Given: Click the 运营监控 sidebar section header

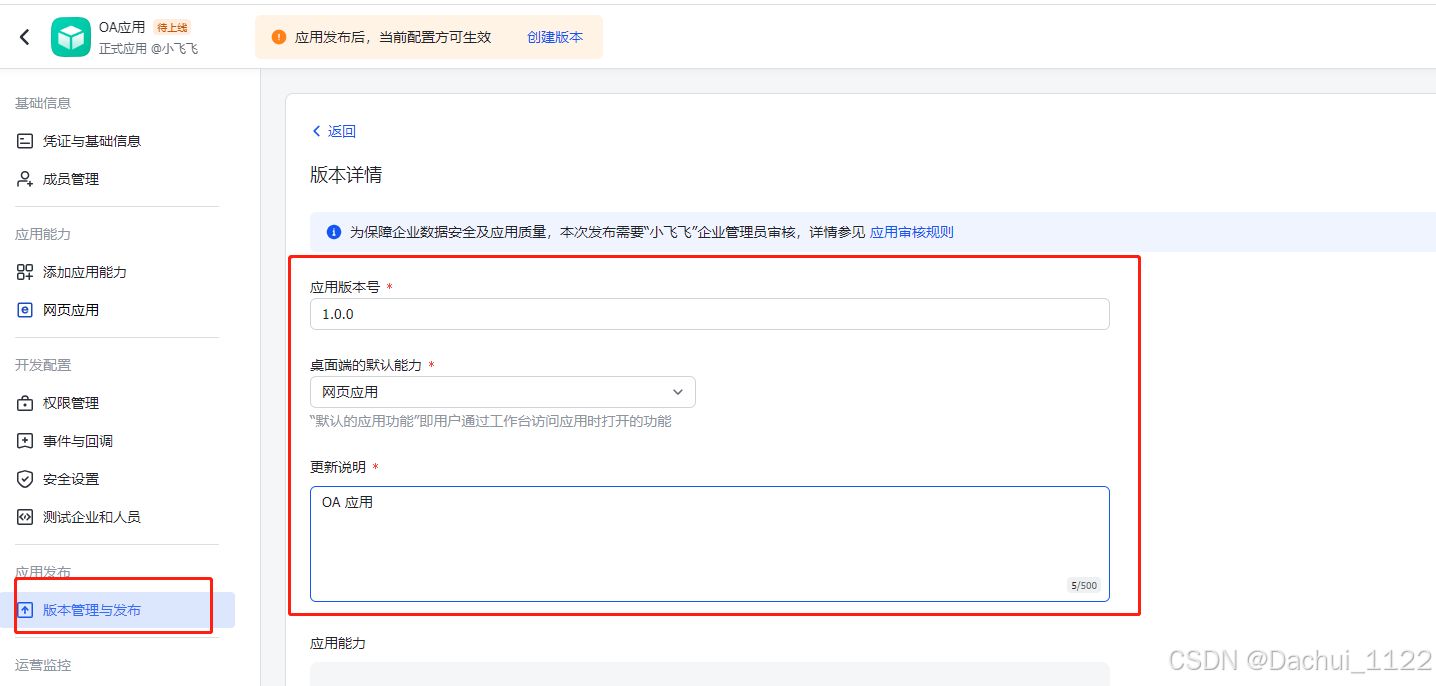Looking at the screenshot, I should (x=43, y=665).
